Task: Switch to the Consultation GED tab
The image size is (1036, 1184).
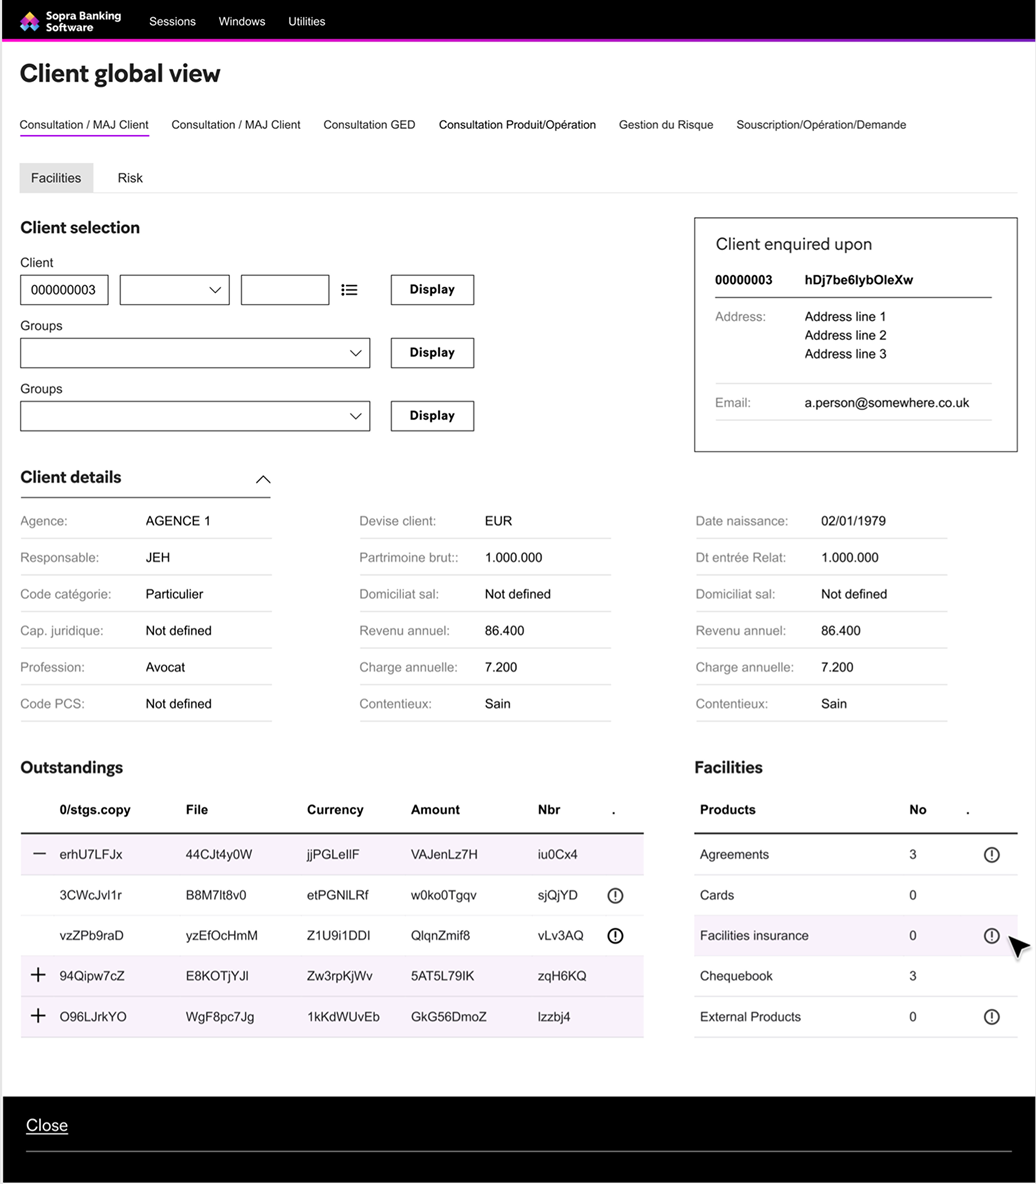Action: pos(369,125)
